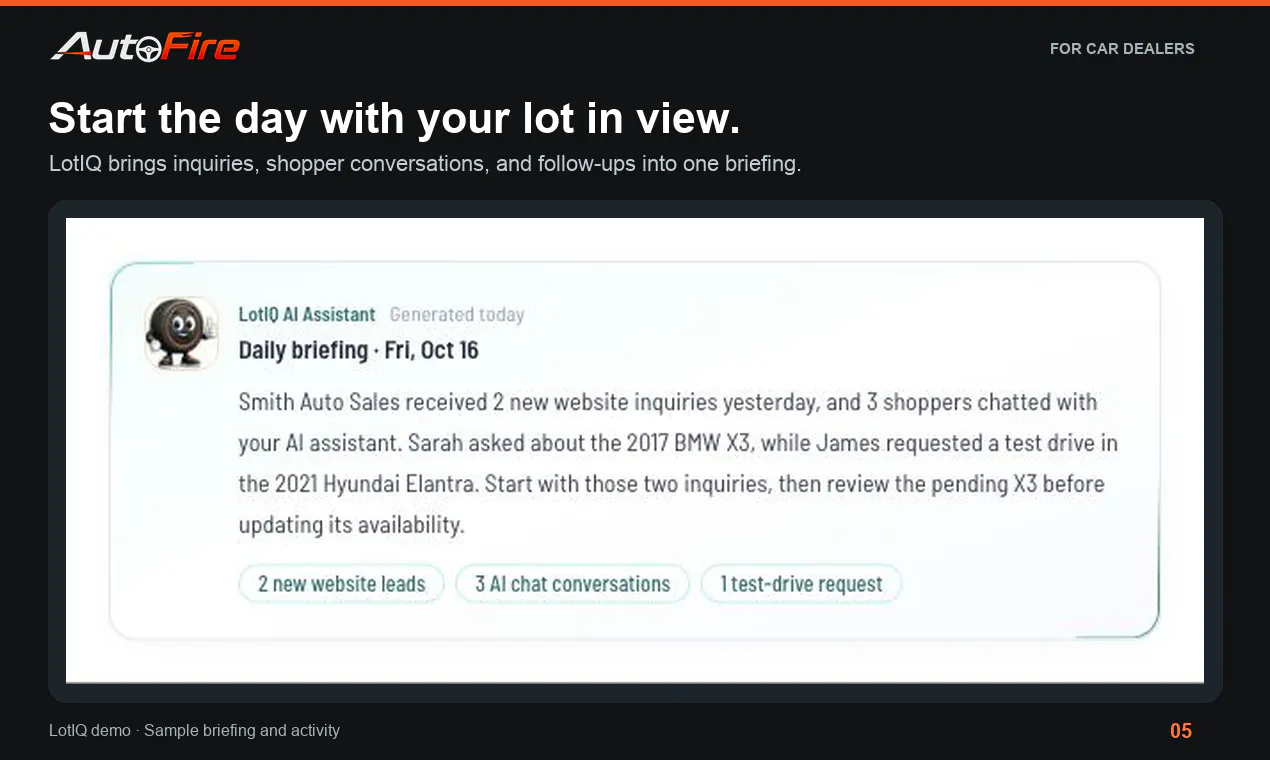Choose the '1 test-drive request' chip

(x=801, y=584)
